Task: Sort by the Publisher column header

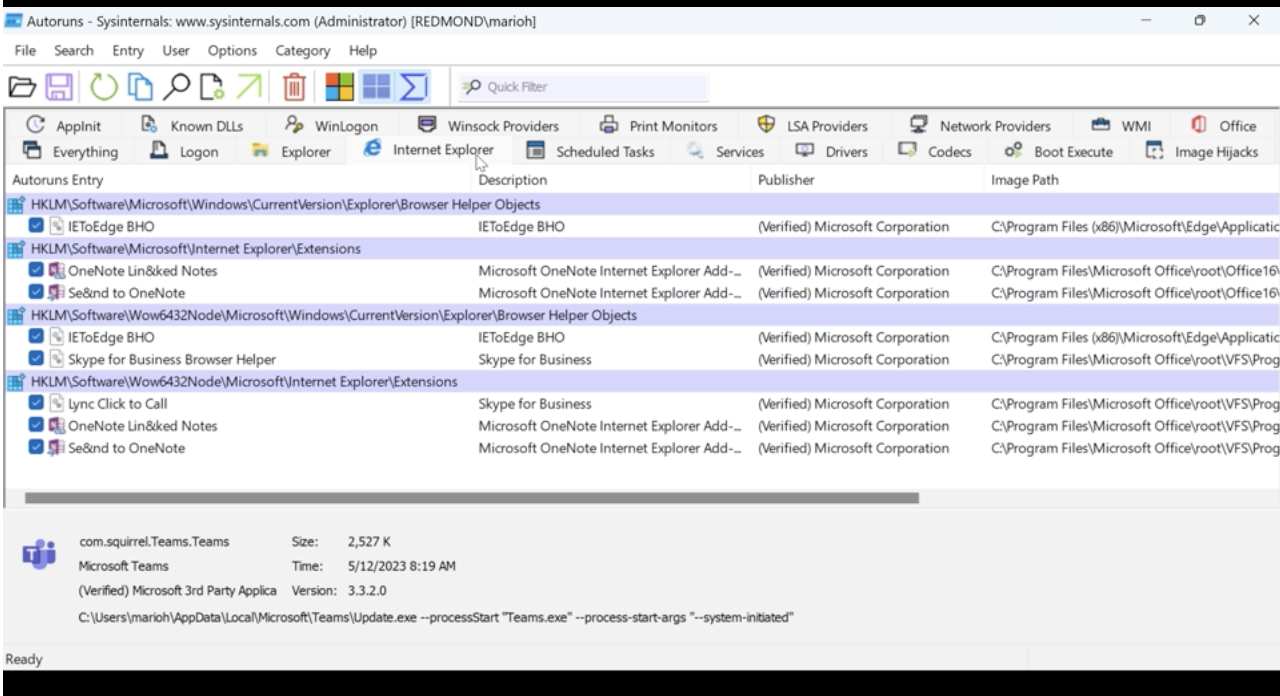Action: pyautogui.click(x=866, y=180)
